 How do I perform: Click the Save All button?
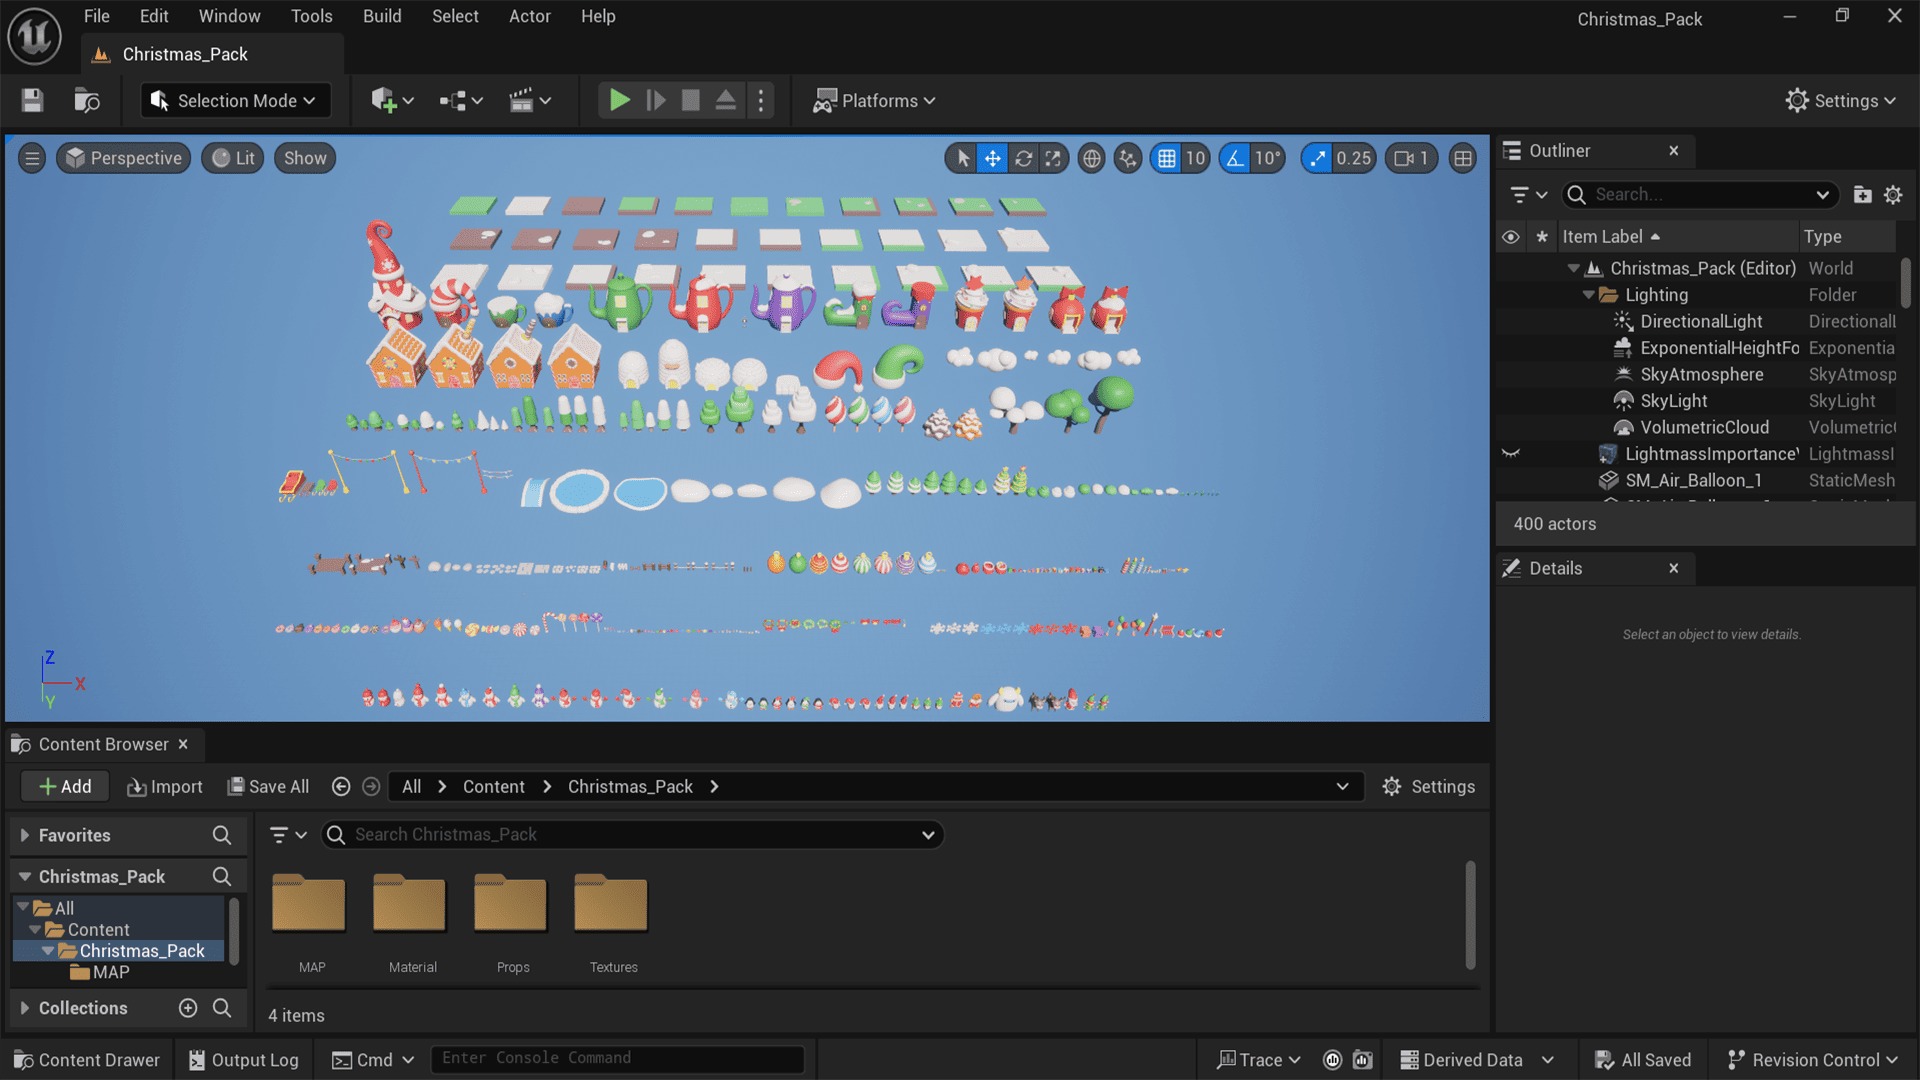pos(268,787)
